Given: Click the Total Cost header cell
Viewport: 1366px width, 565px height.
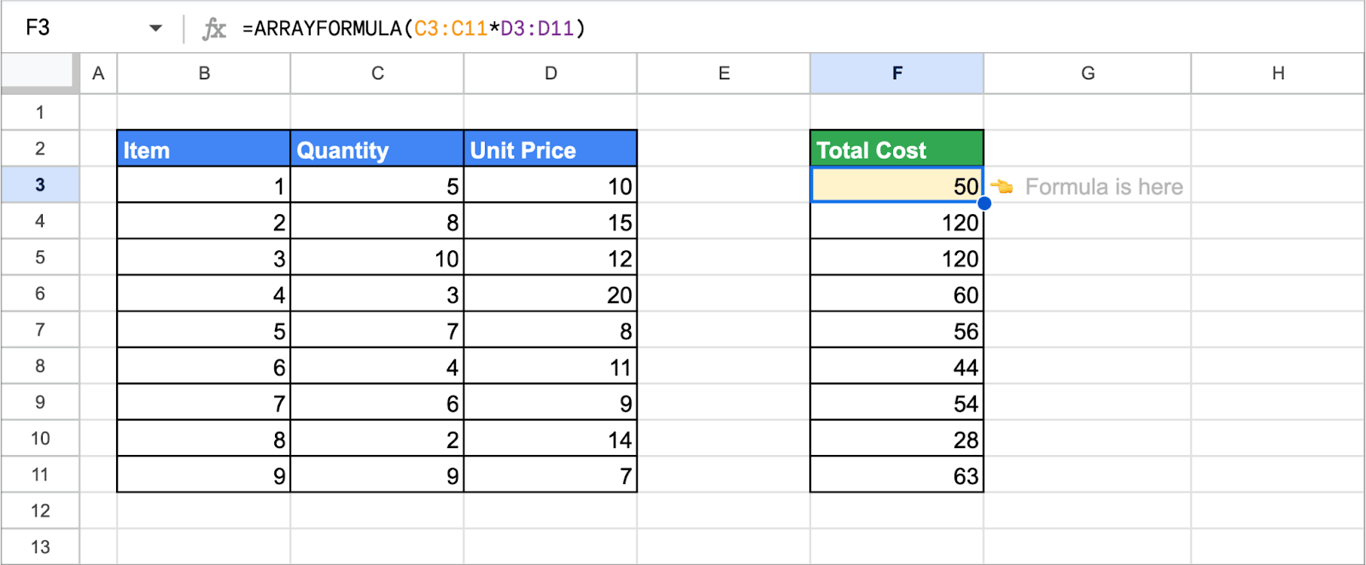Looking at the screenshot, I should pyautogui.click(x=897, y=149).
